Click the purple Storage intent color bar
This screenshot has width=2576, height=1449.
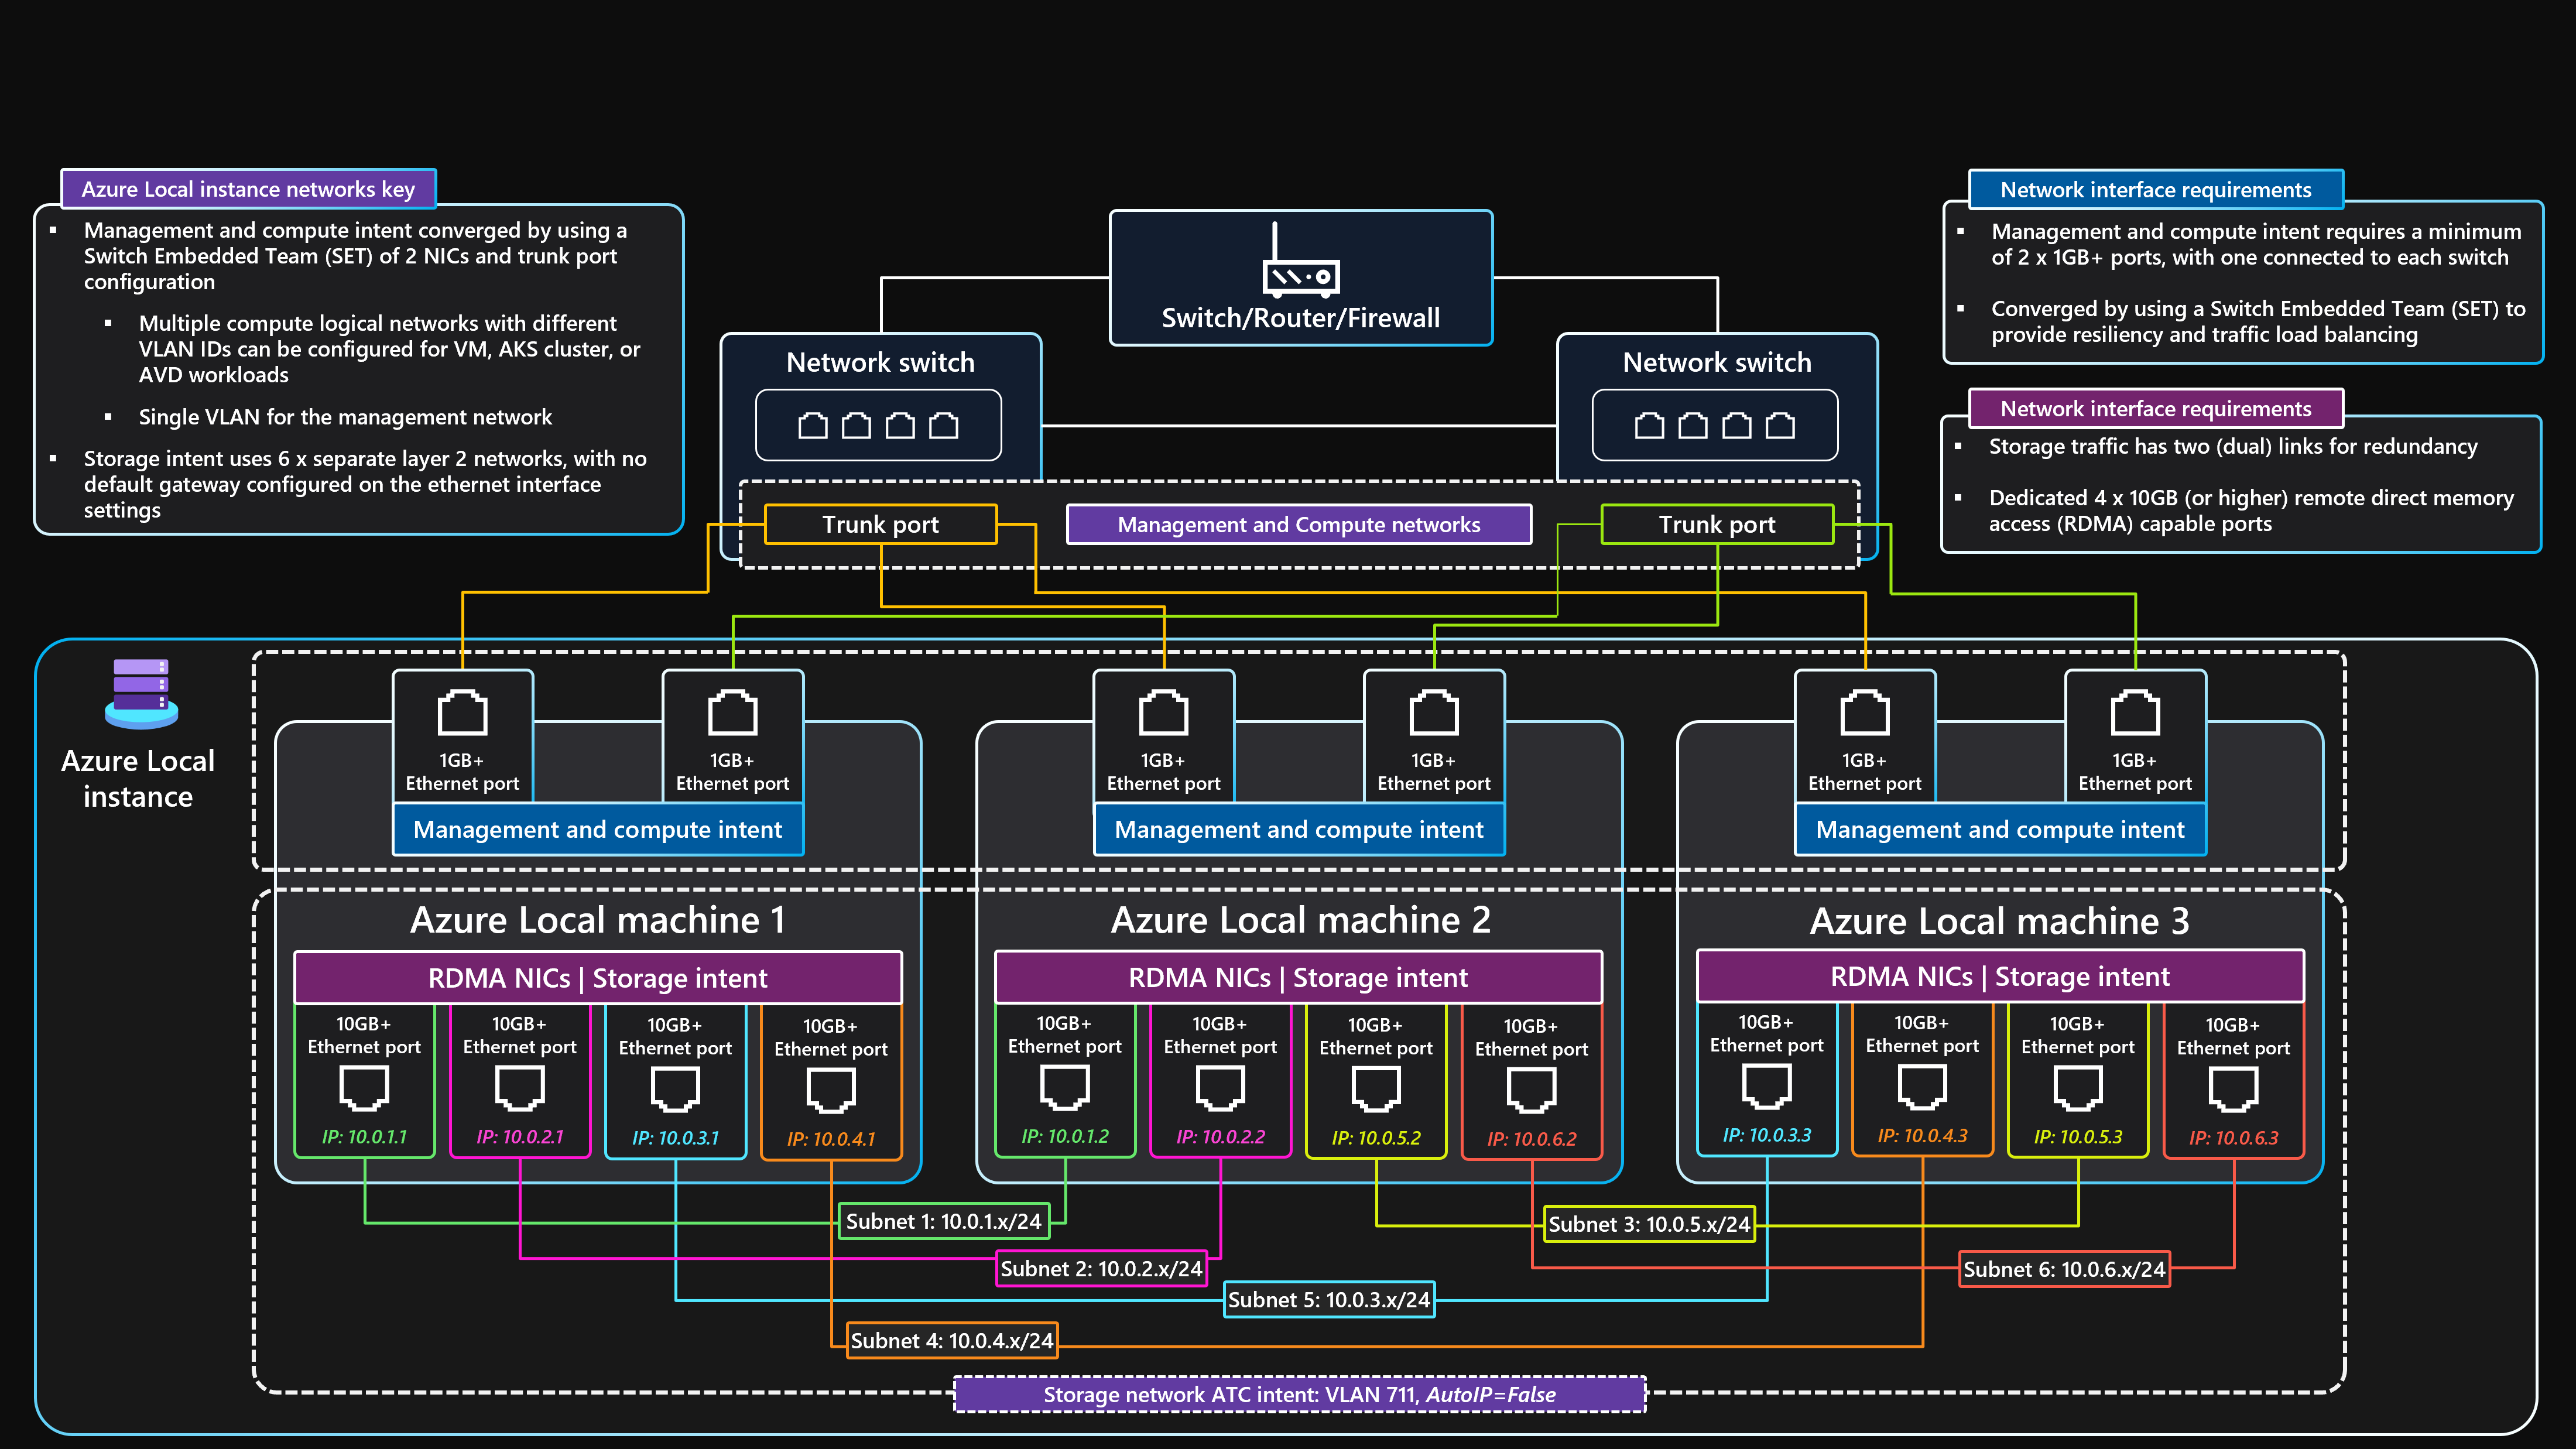coord(598,977)
